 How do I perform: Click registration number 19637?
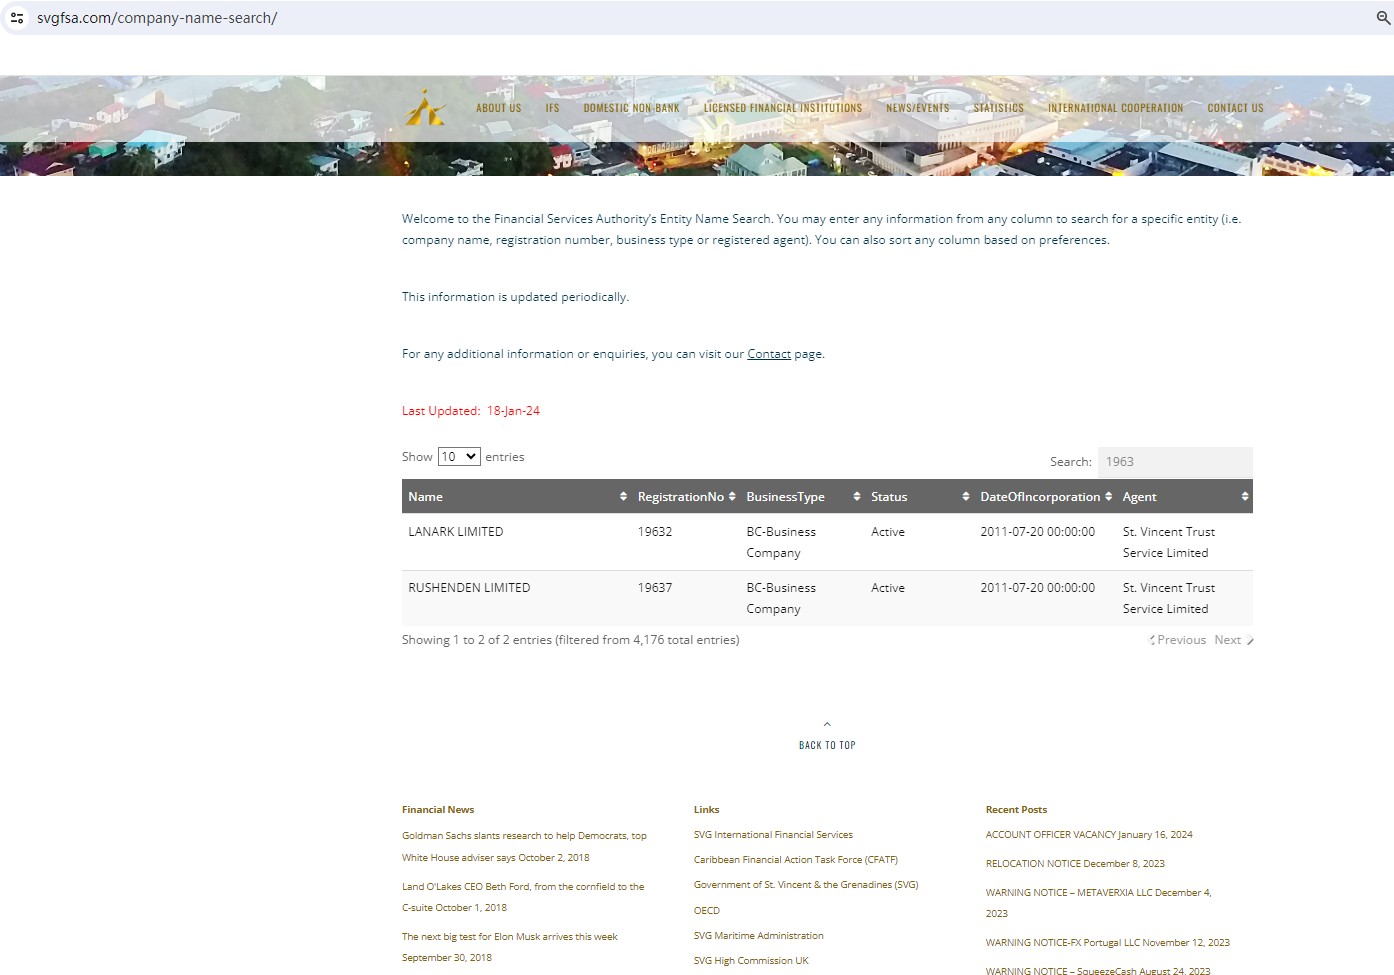pos(655,588)
